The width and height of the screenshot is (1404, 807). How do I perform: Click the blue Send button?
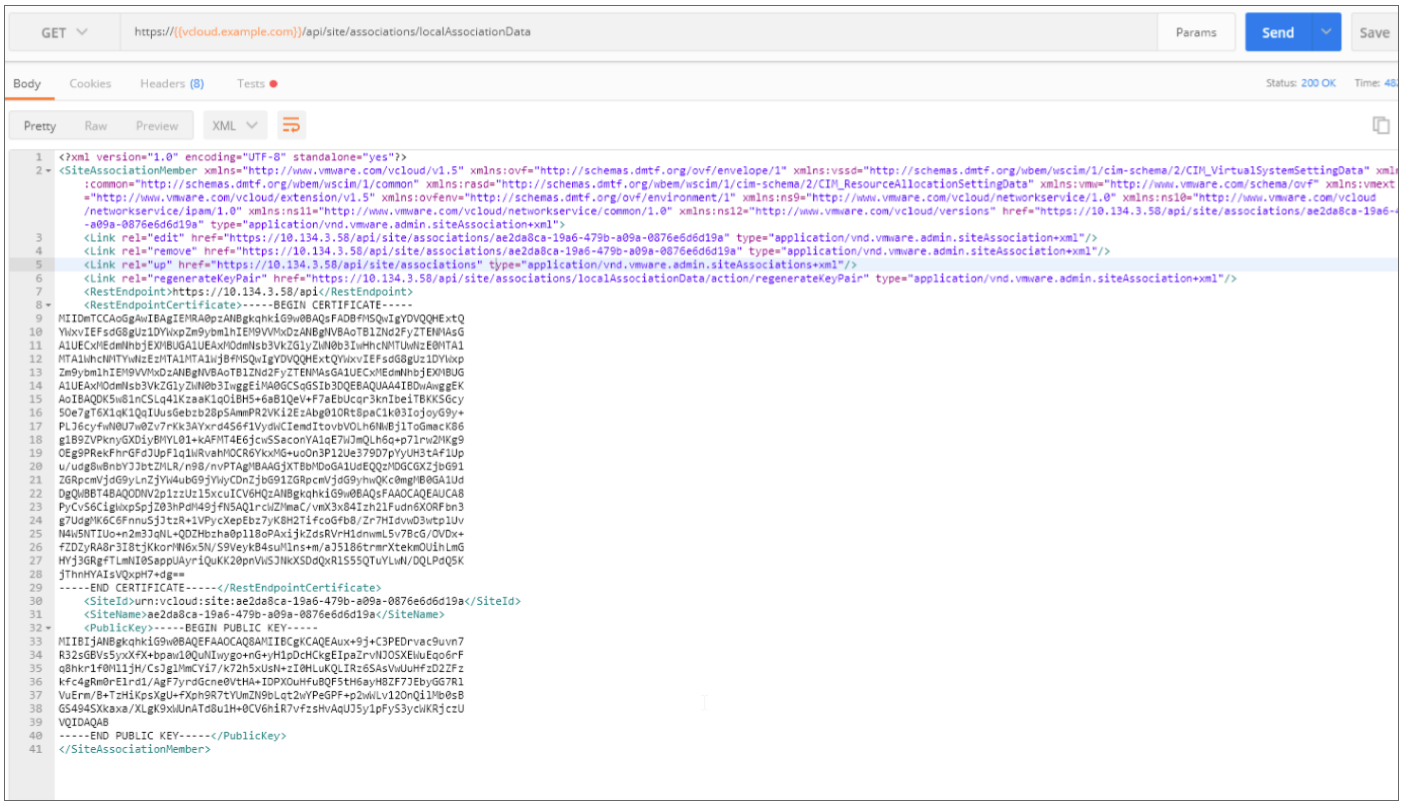tap(1278, 33)
